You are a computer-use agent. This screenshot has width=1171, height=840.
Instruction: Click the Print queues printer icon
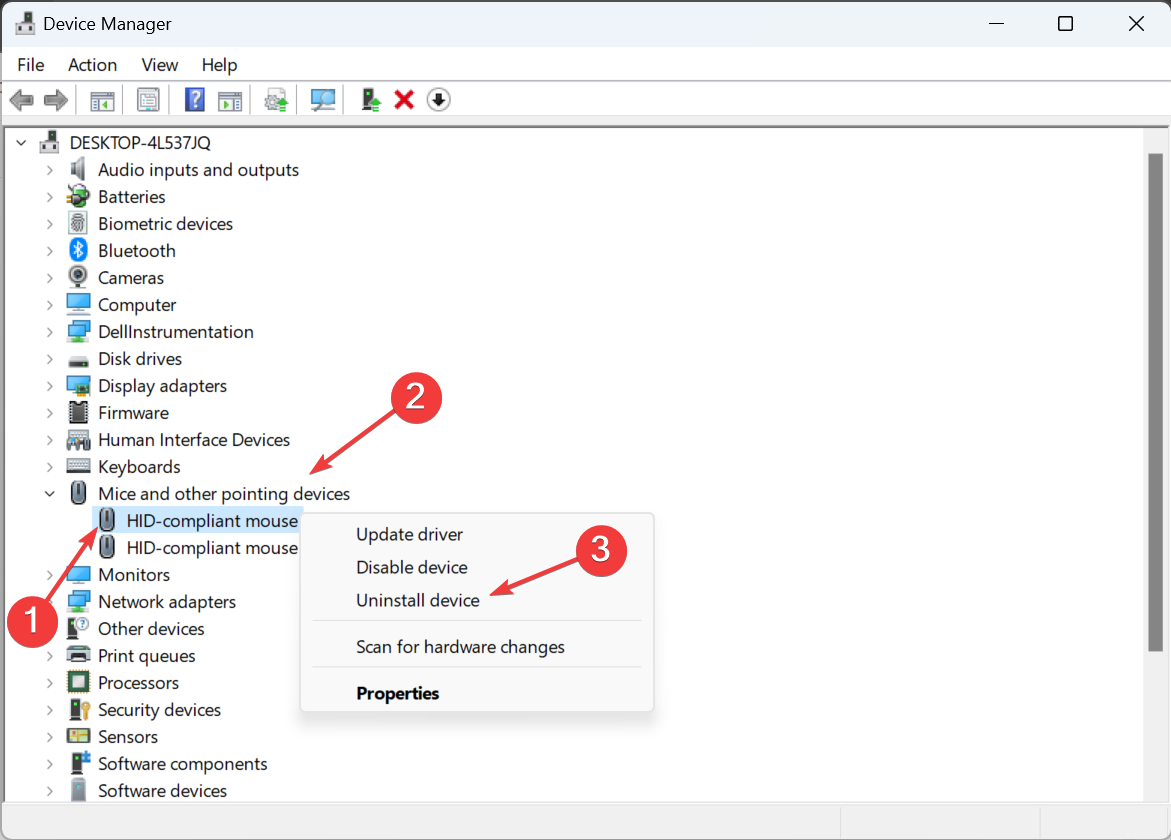[78, 655]
